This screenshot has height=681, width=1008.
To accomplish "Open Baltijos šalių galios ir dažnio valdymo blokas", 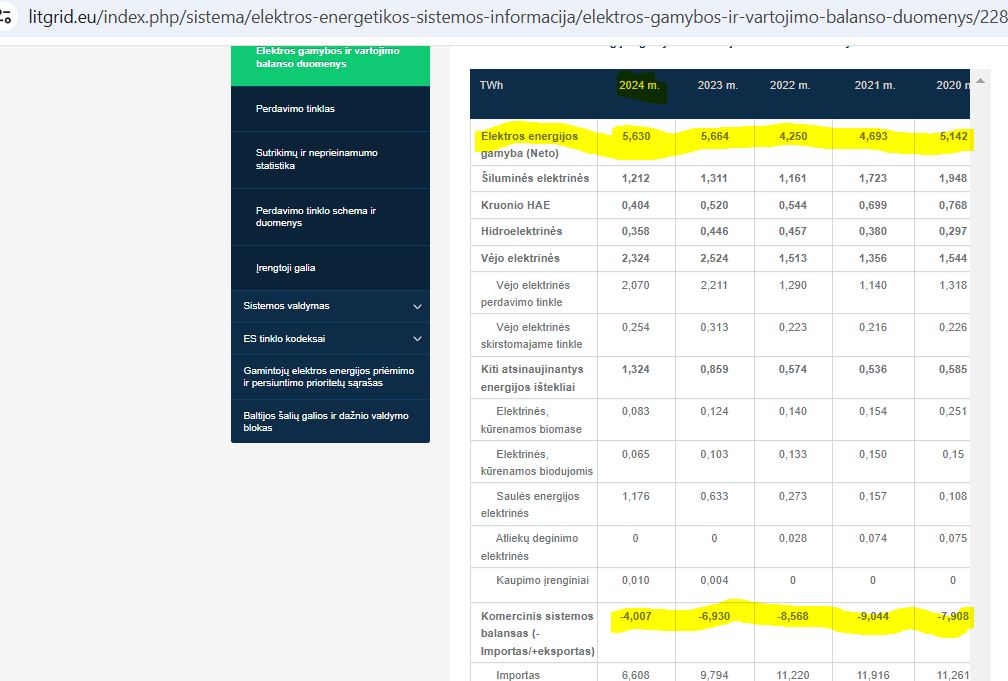I will pos(330,422).
